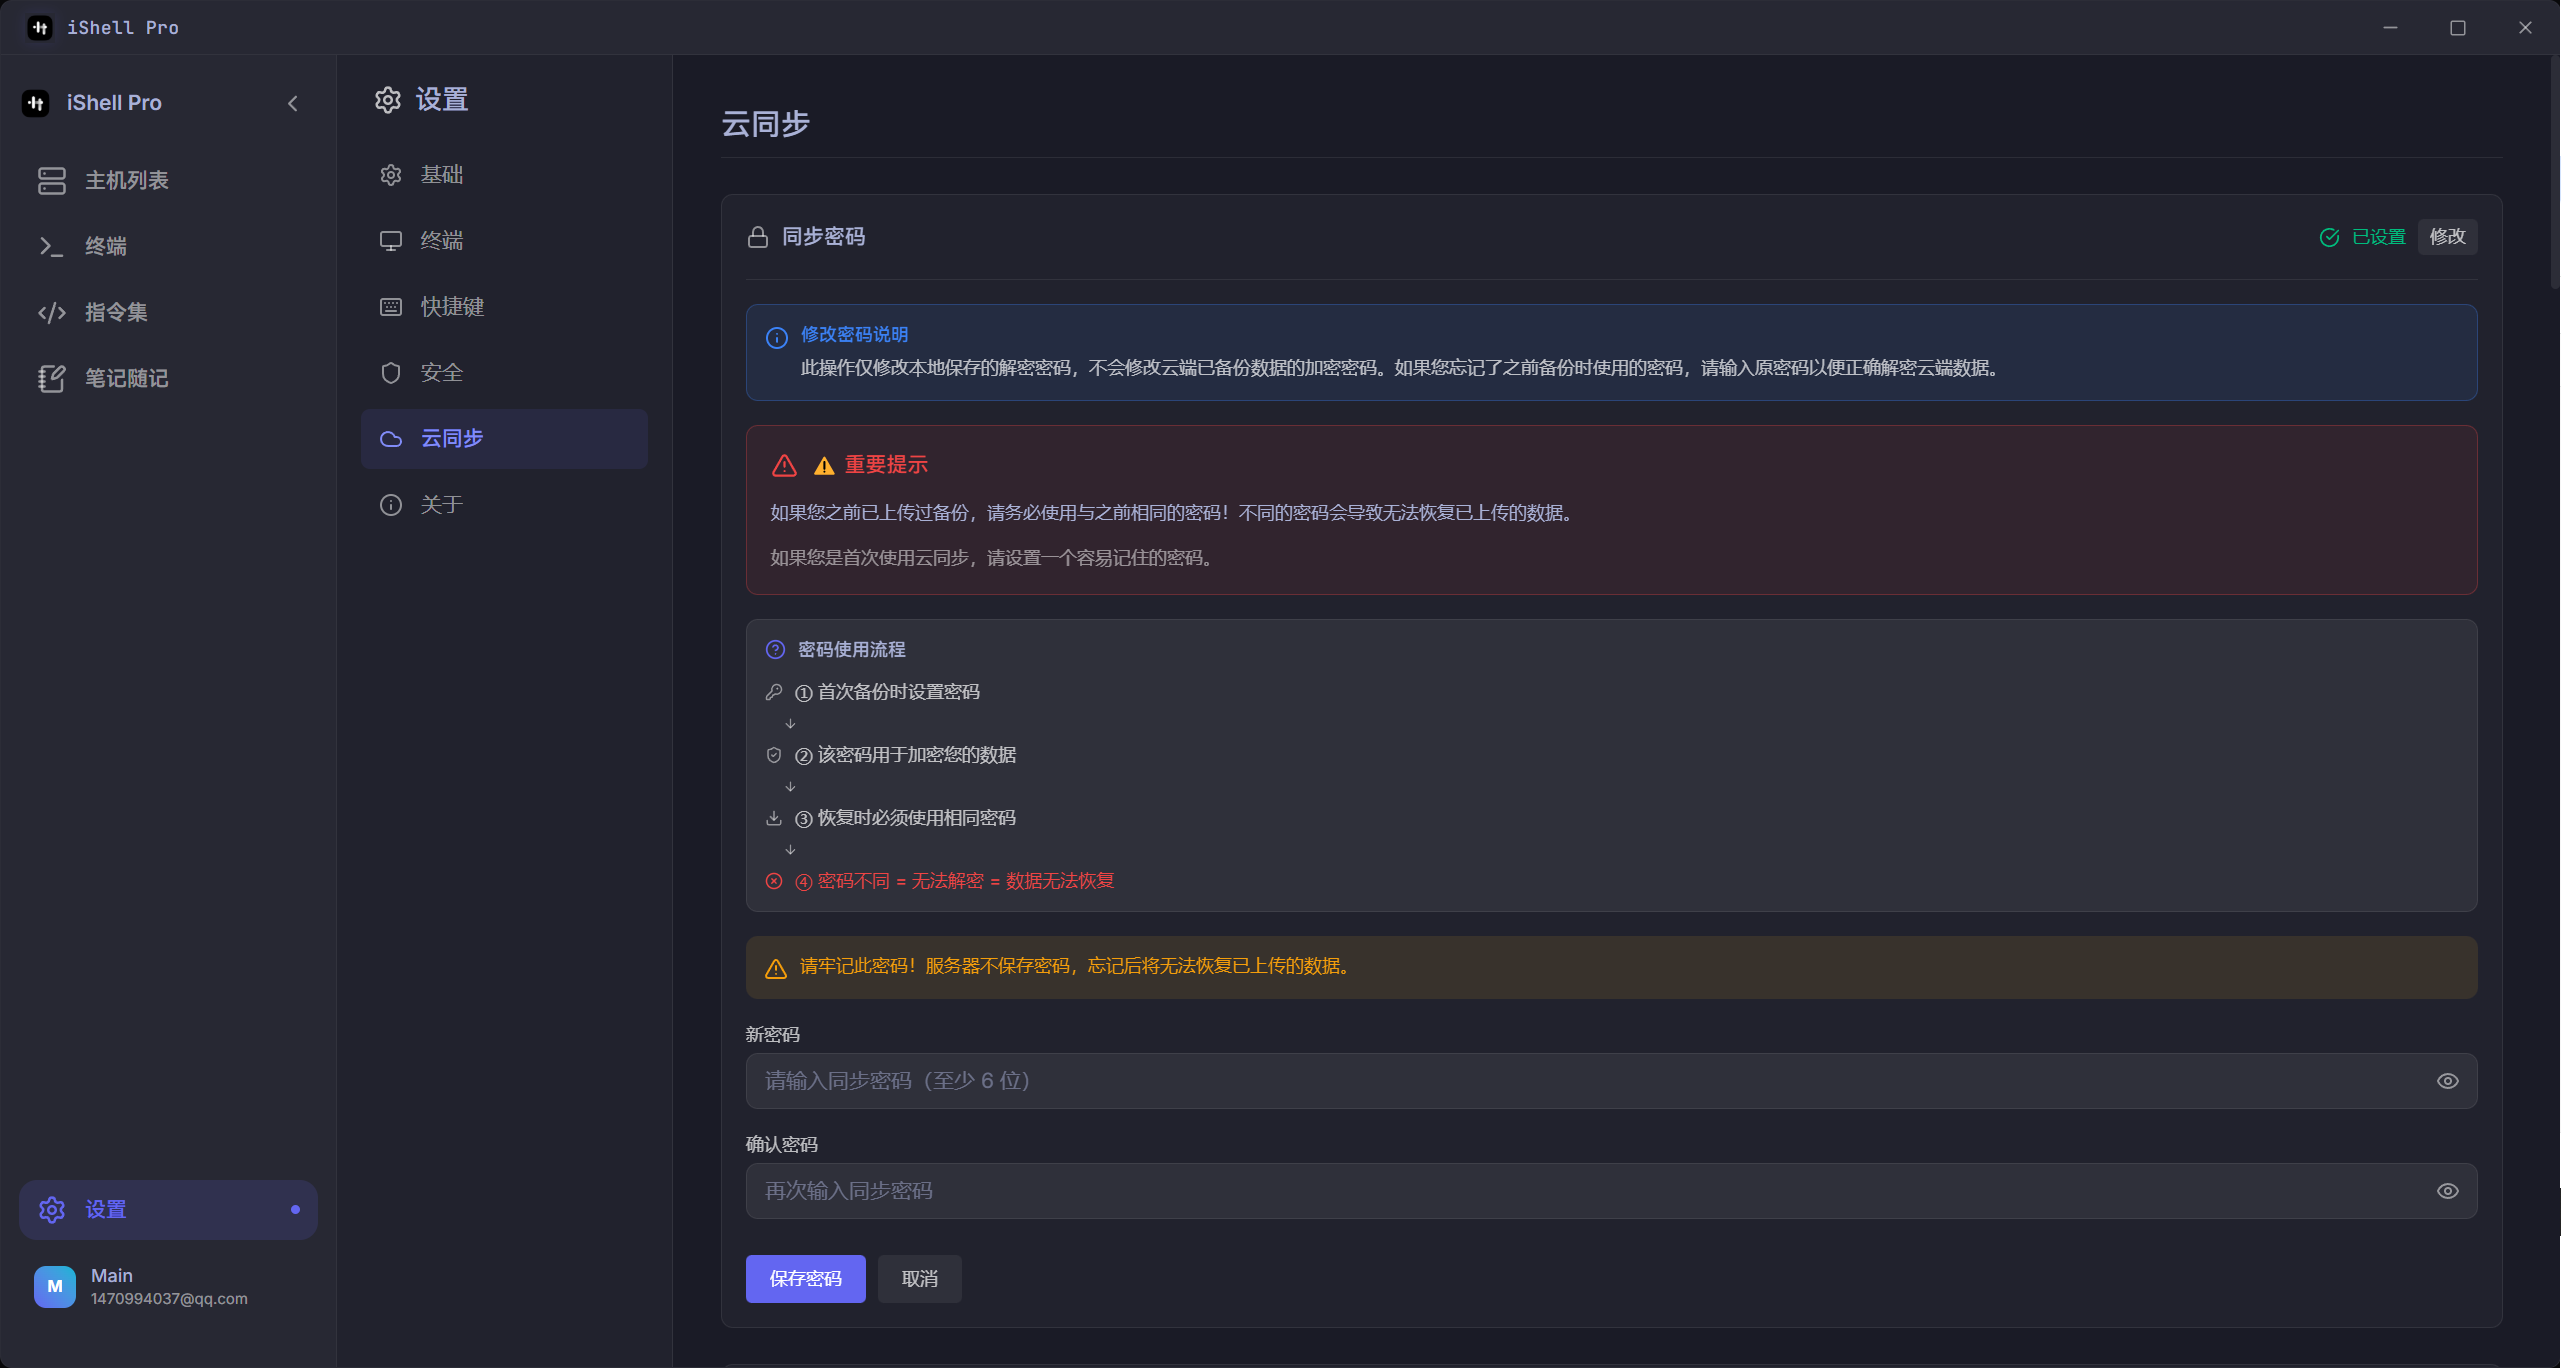The image size is (2561, 1368).
Task: Click the server icon beside 主机列表
Action: click(x=52, y=180)
